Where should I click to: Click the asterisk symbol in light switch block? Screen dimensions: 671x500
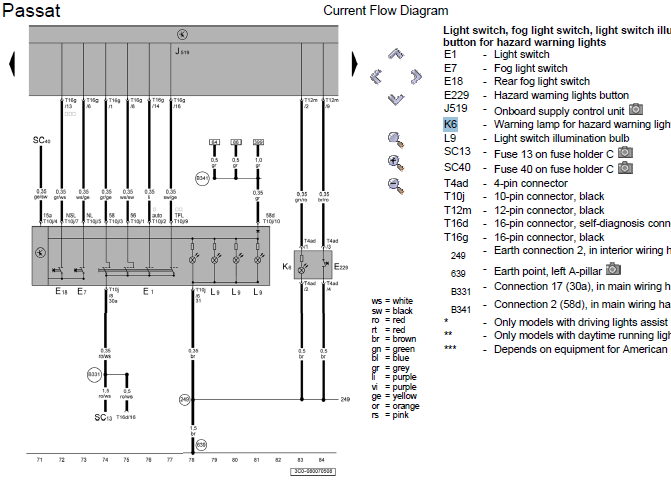click(40, 253)
